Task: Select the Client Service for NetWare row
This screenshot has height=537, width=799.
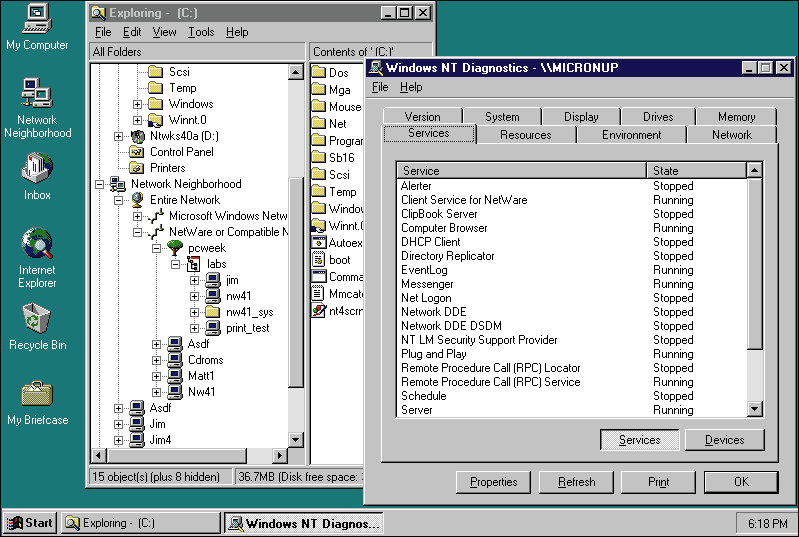Action: [571, 200]
